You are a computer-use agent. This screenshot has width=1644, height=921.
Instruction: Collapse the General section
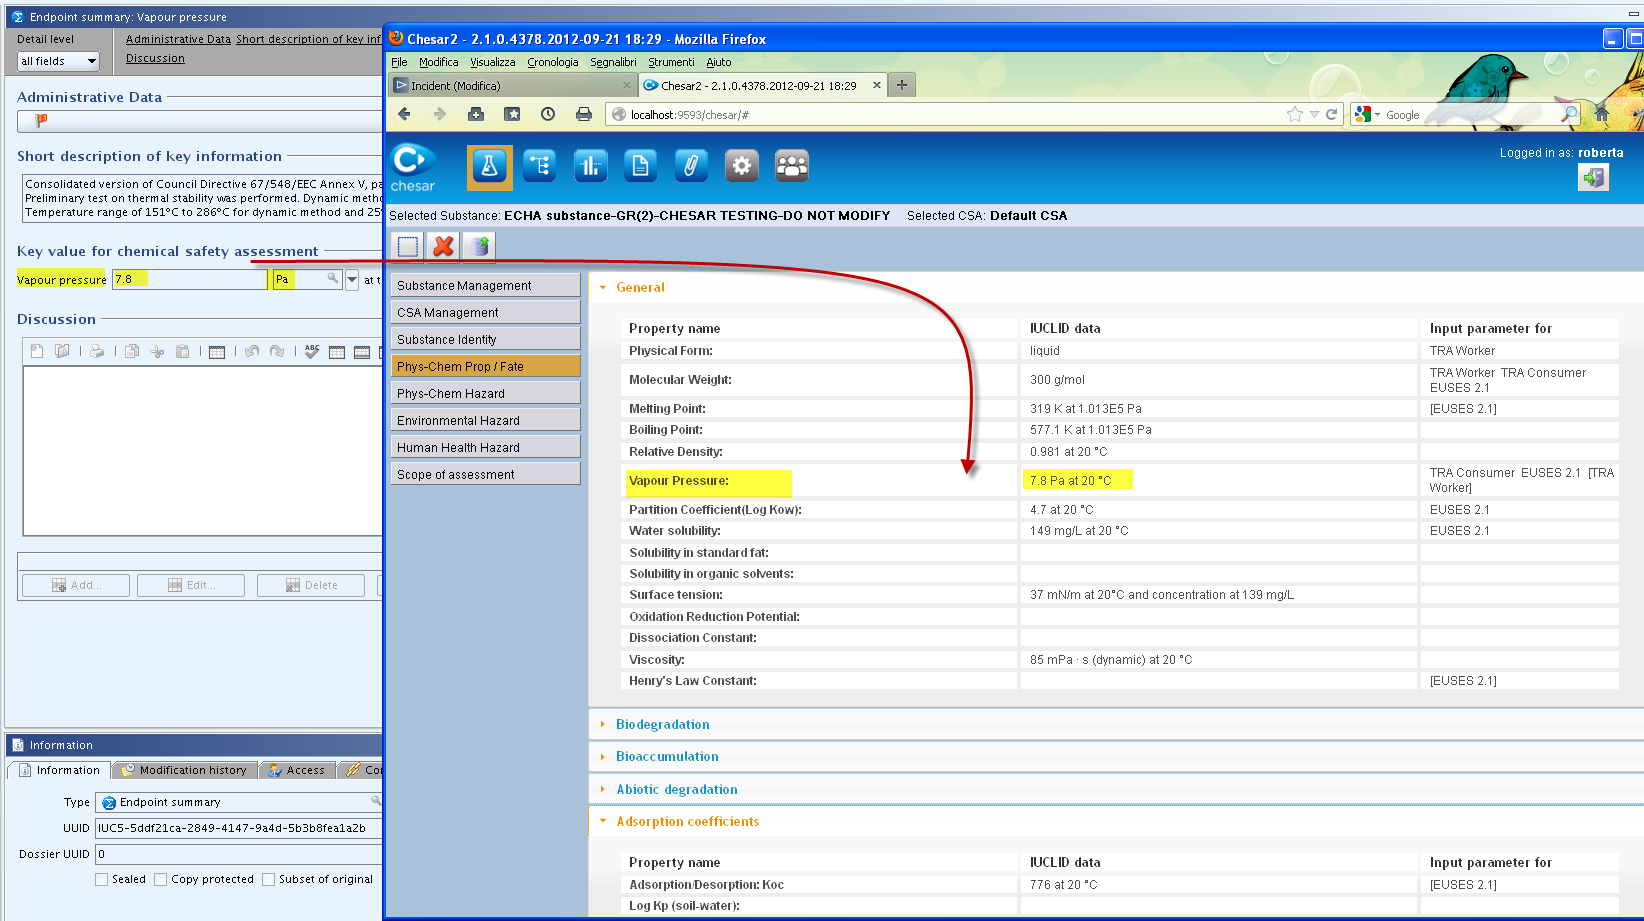[x=603, y=287]
